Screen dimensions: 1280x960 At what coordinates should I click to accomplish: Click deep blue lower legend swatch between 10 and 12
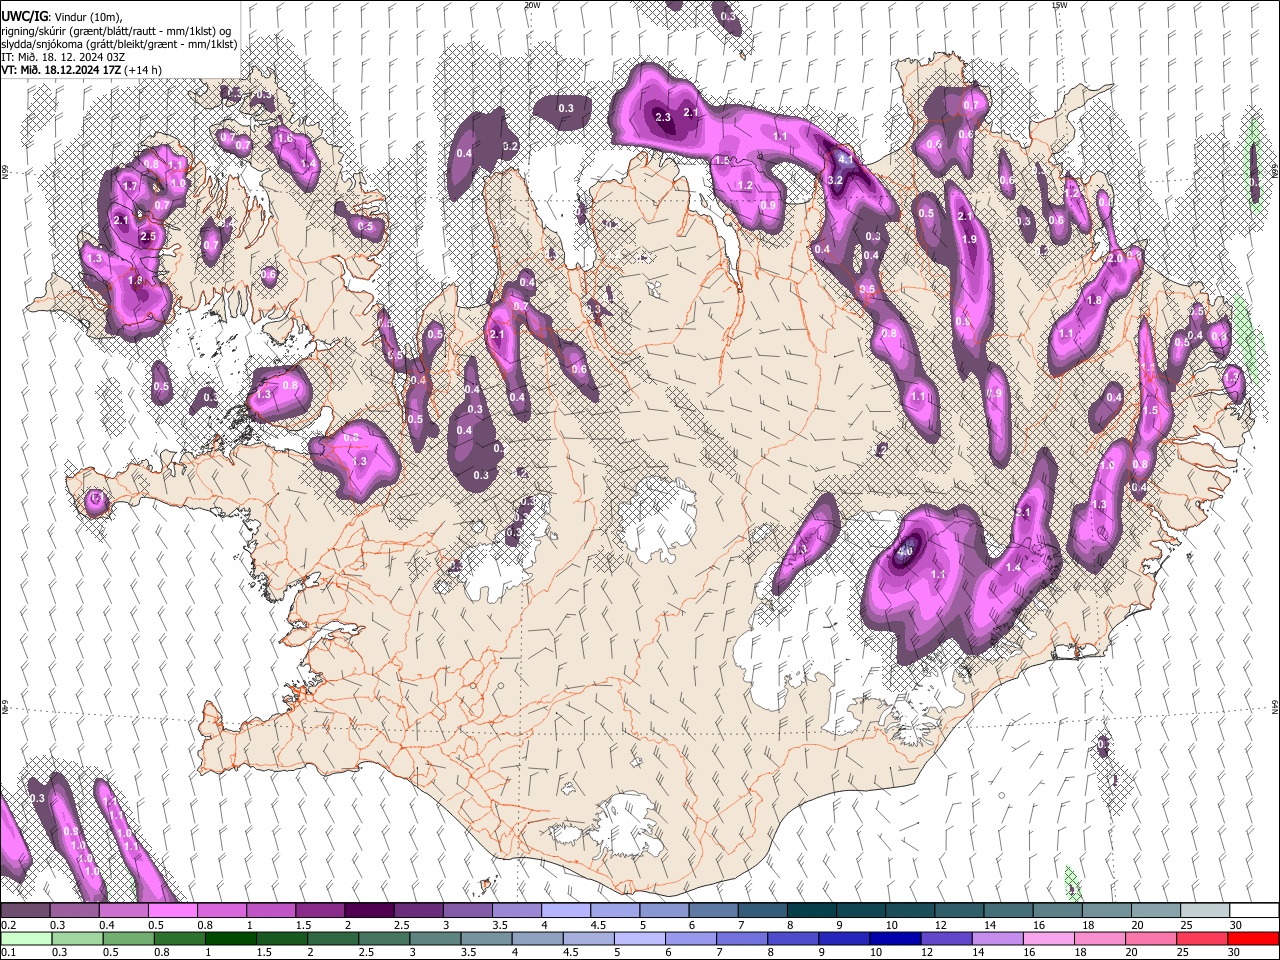click(x=894, y=939)
